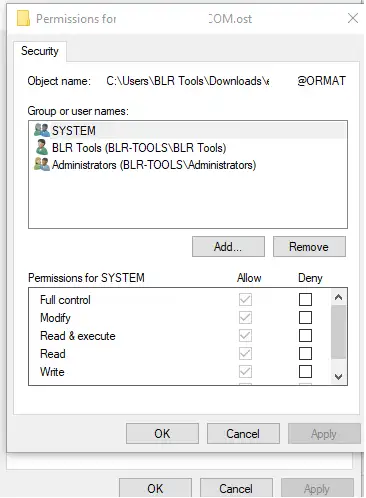Click OK in the Permissions dialog

[x=162, y=434]
